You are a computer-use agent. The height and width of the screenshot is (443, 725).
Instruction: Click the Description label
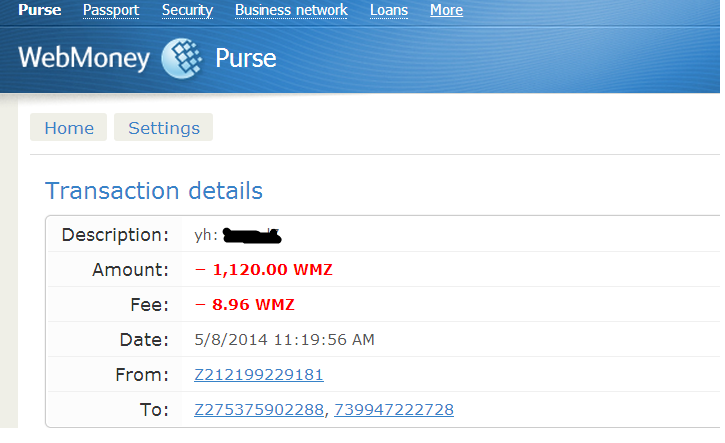click(x=115, y=235)
